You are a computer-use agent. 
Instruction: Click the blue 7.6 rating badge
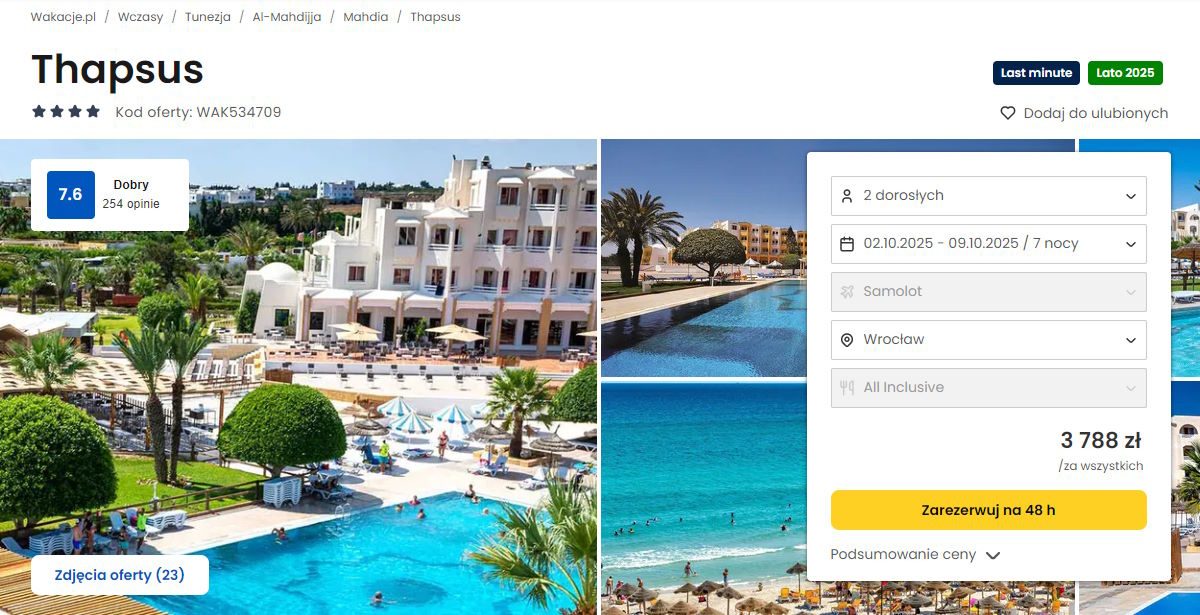click(70, 195)
